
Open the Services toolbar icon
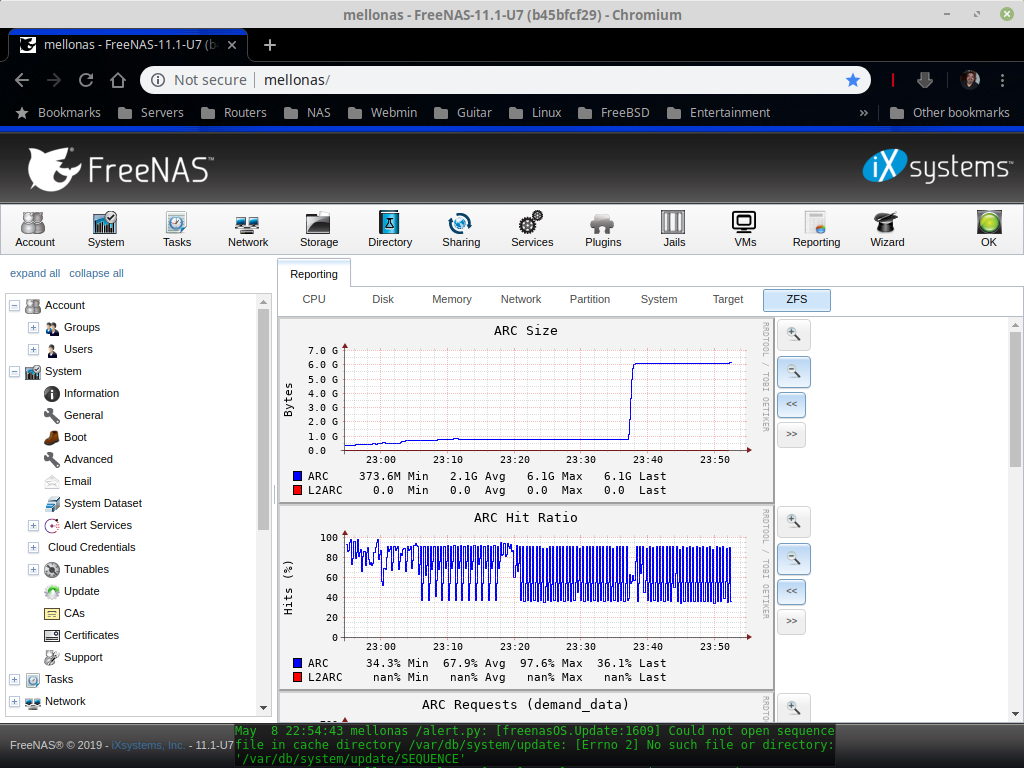(532, 229)
